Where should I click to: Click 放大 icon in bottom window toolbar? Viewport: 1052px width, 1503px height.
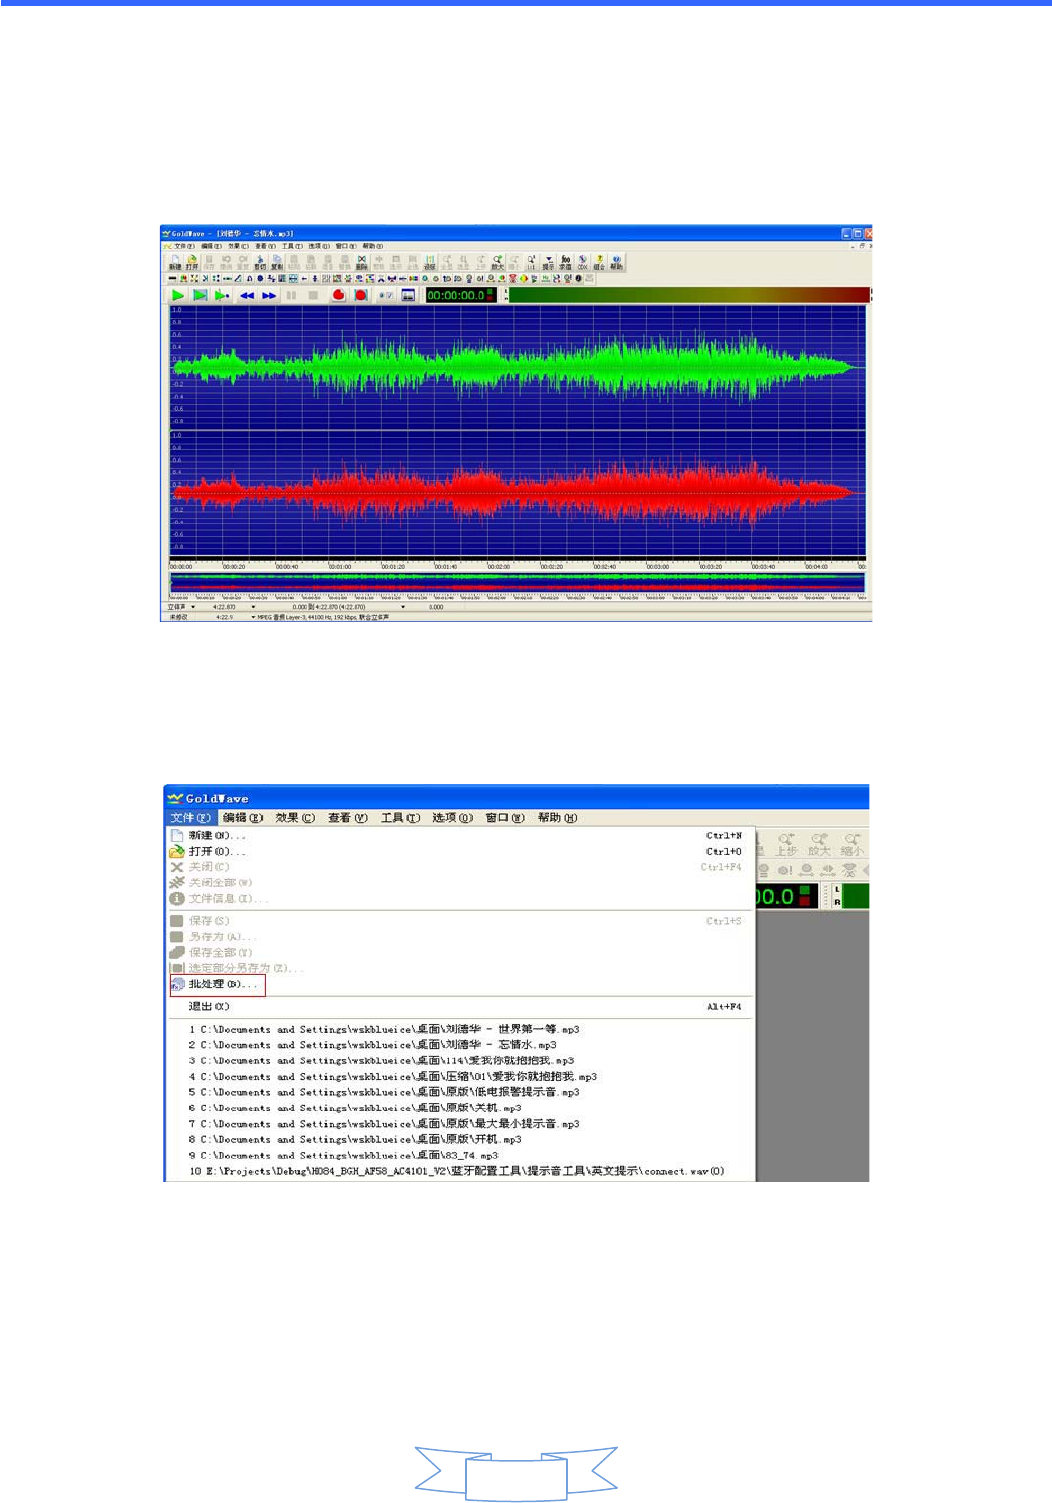click(819, 845)
